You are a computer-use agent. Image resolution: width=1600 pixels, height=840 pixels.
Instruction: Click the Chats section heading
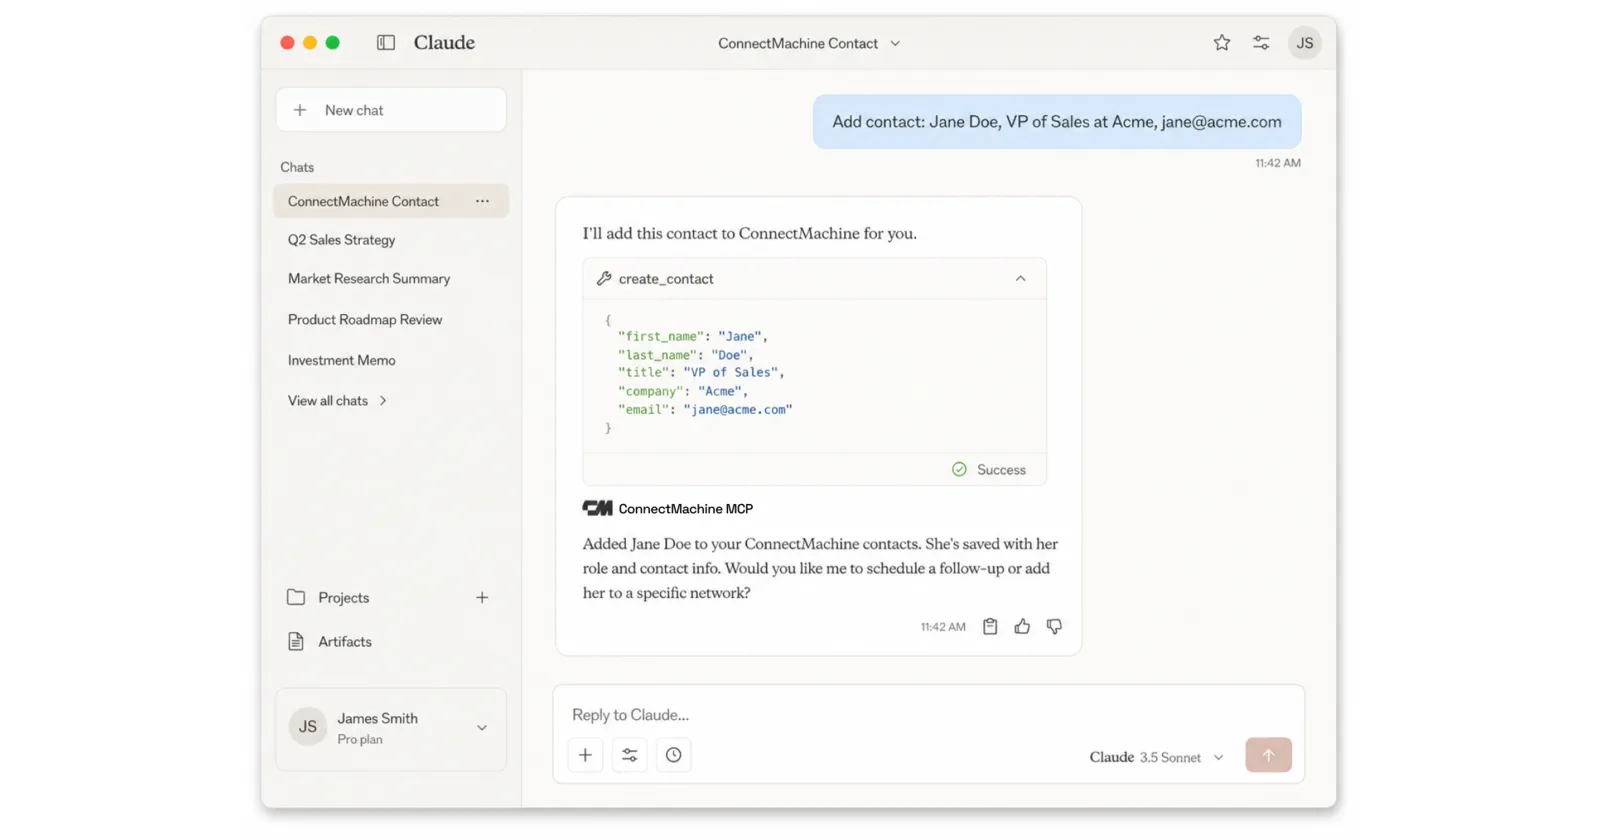pos(297,167)
